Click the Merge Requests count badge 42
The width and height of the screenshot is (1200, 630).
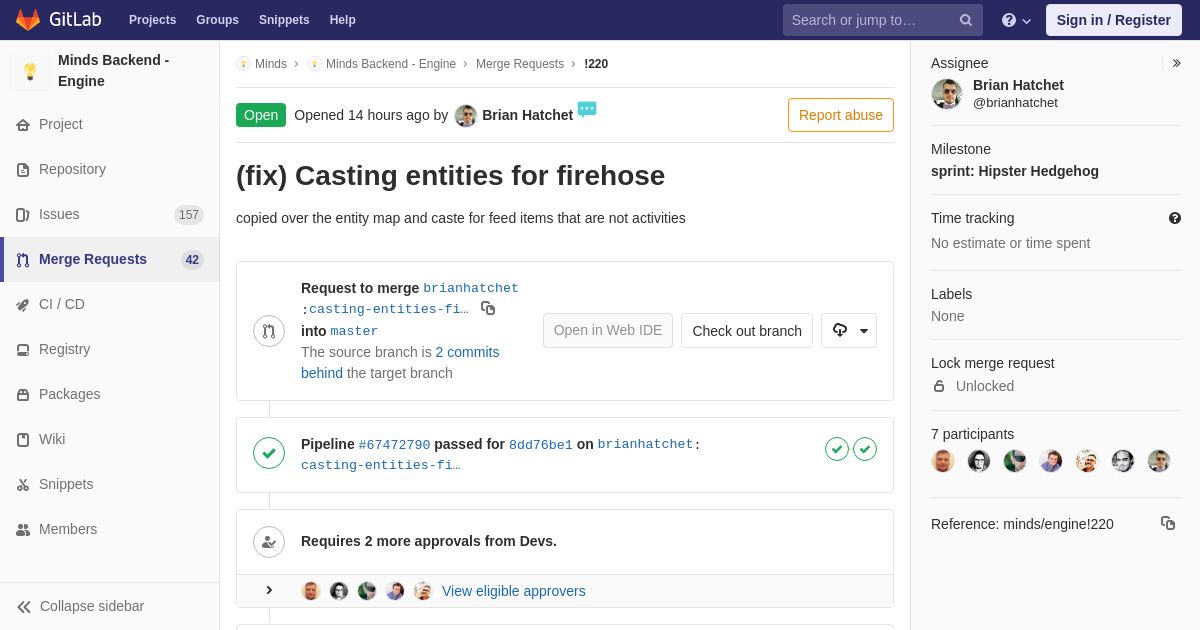coord(192,260)
